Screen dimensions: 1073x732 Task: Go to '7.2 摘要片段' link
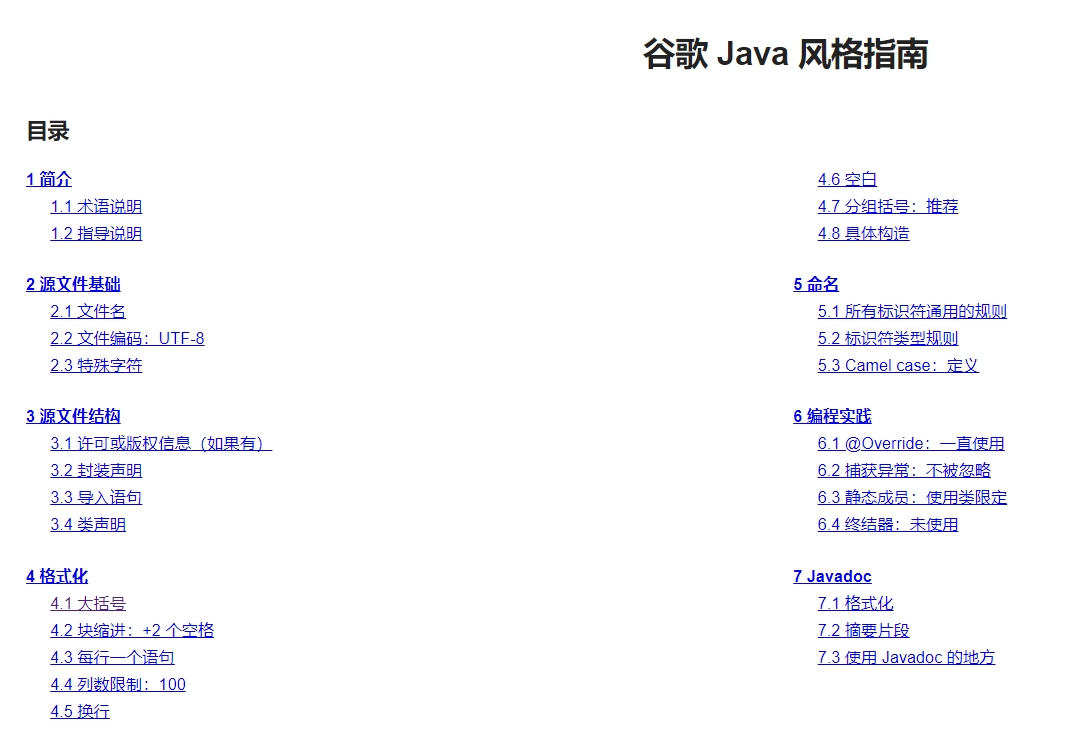(x=864, y=630)
